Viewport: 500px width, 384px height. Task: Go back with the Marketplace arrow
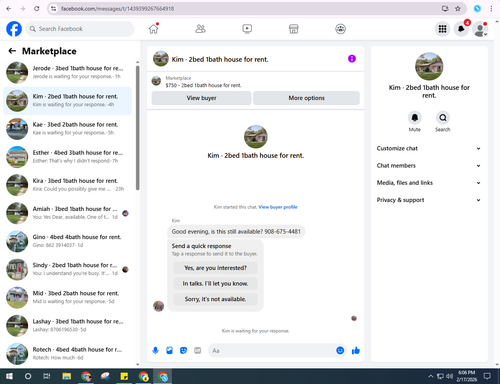tap(12, 51)
